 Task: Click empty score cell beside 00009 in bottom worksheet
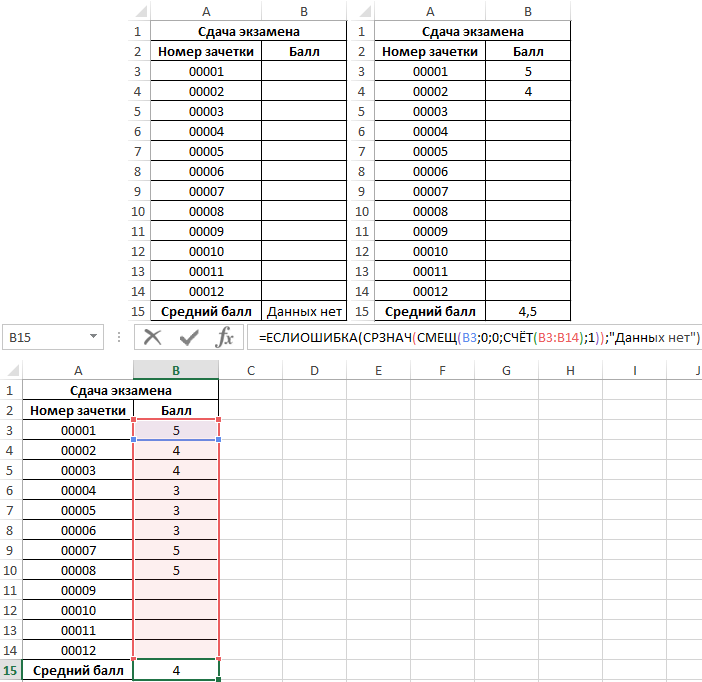click(176, 590)
